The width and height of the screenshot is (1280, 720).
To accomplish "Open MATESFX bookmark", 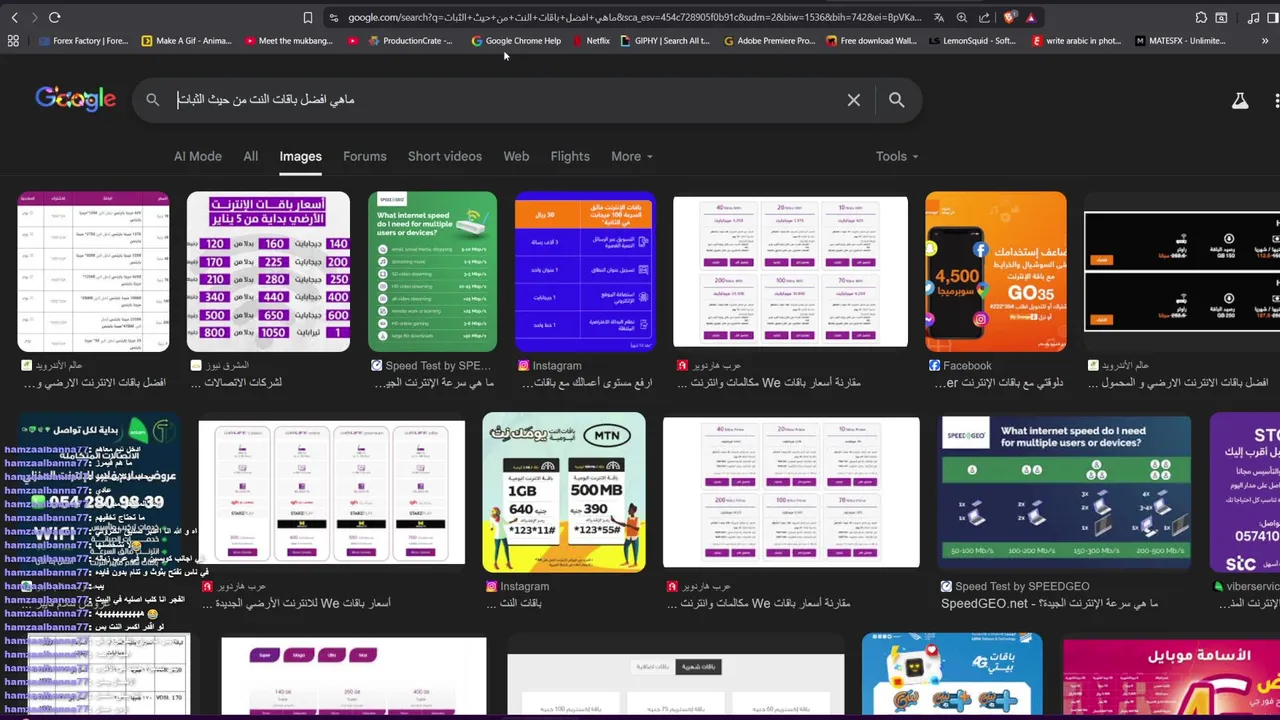I will (1180, 41).
